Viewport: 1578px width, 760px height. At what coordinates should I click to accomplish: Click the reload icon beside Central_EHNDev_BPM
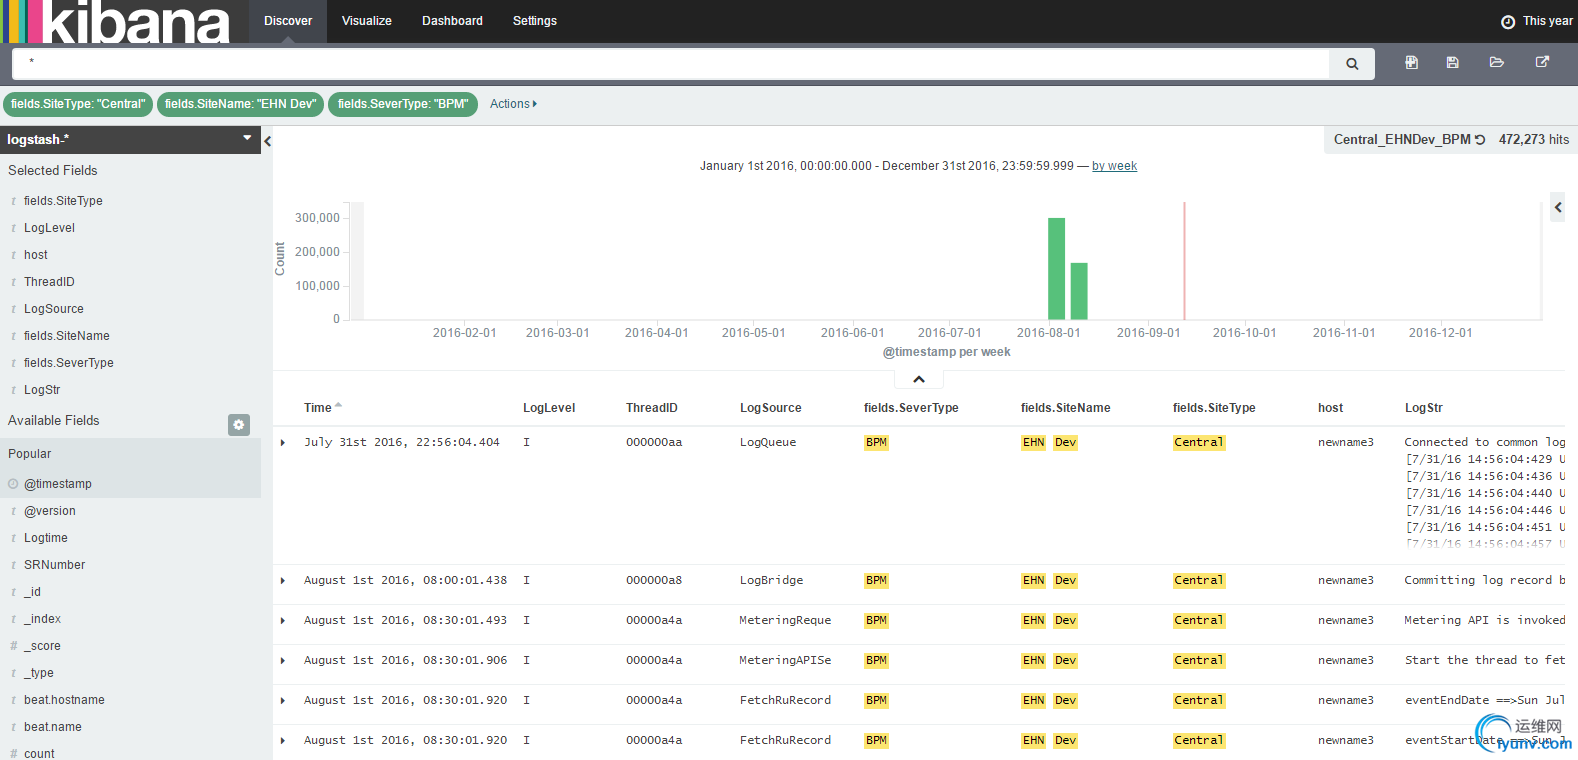pos(1480,140)
